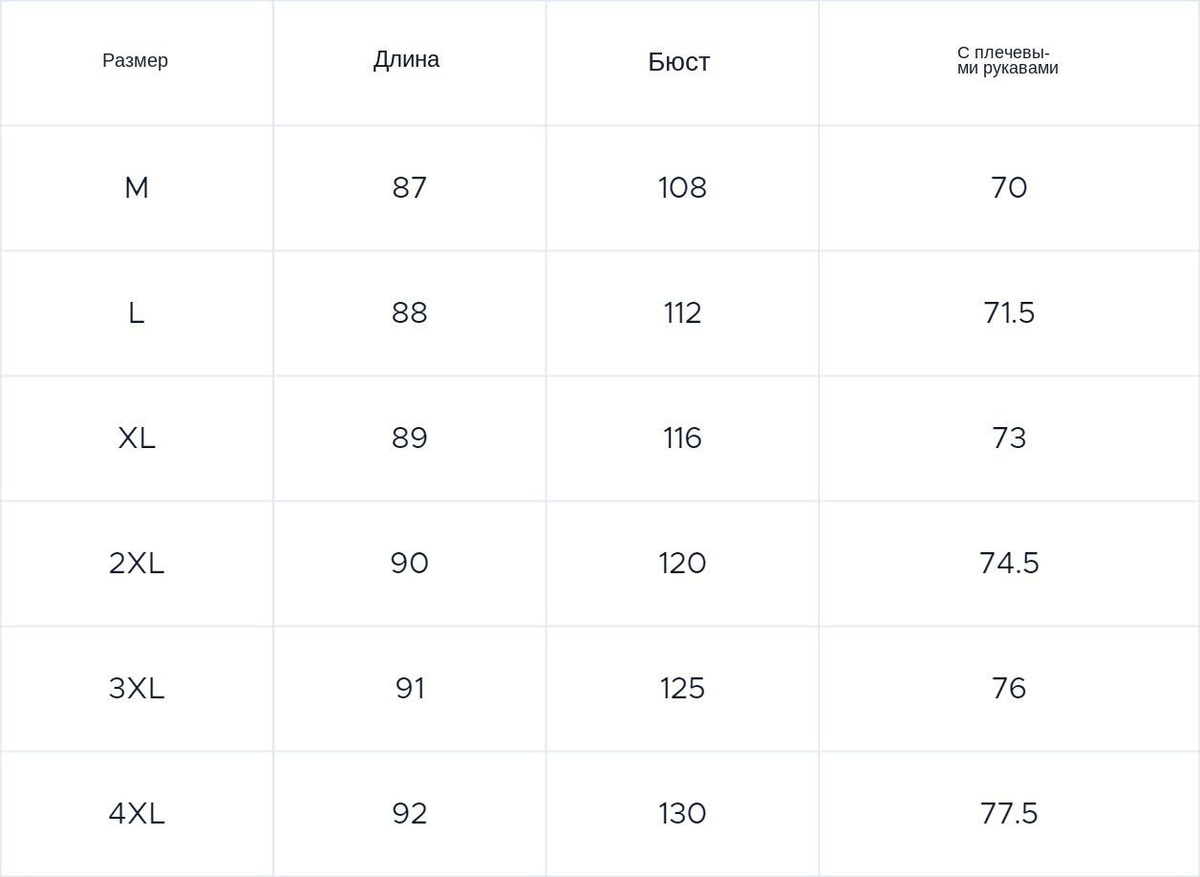The width and height of the screenshot is (1200, 877).
Task: Click the Бюст column header
Action: click(679, 62)
